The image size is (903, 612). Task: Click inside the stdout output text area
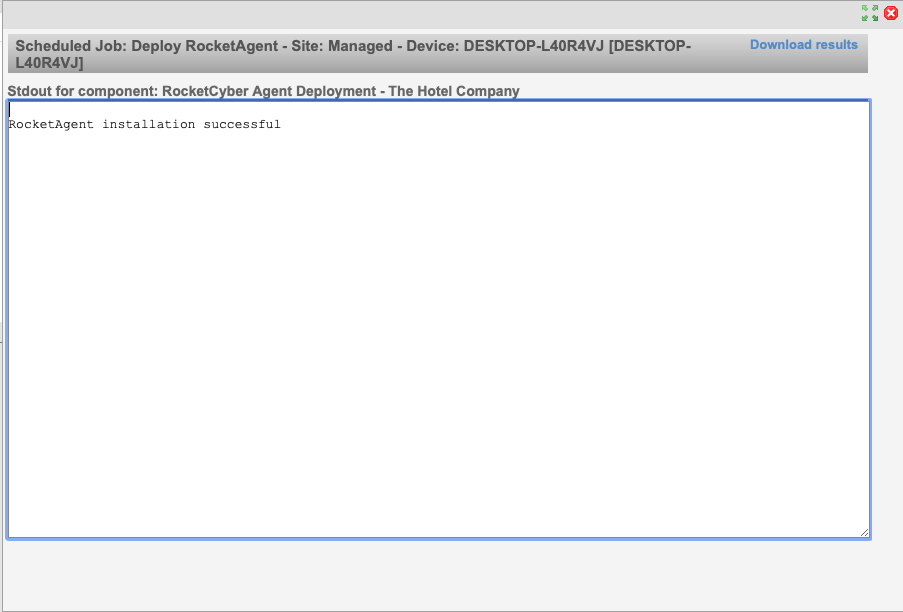click(x=438, y=320)
